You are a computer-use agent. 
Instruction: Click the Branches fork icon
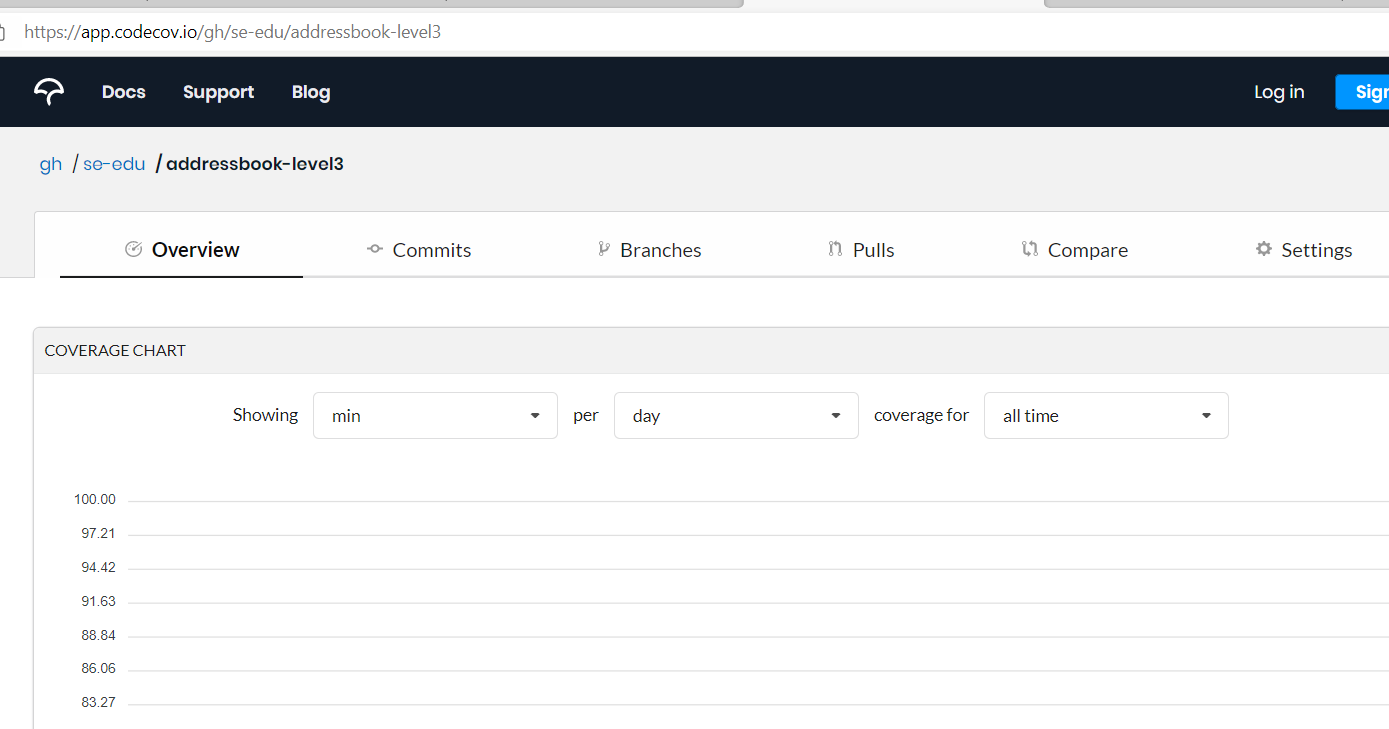point(604,249)
